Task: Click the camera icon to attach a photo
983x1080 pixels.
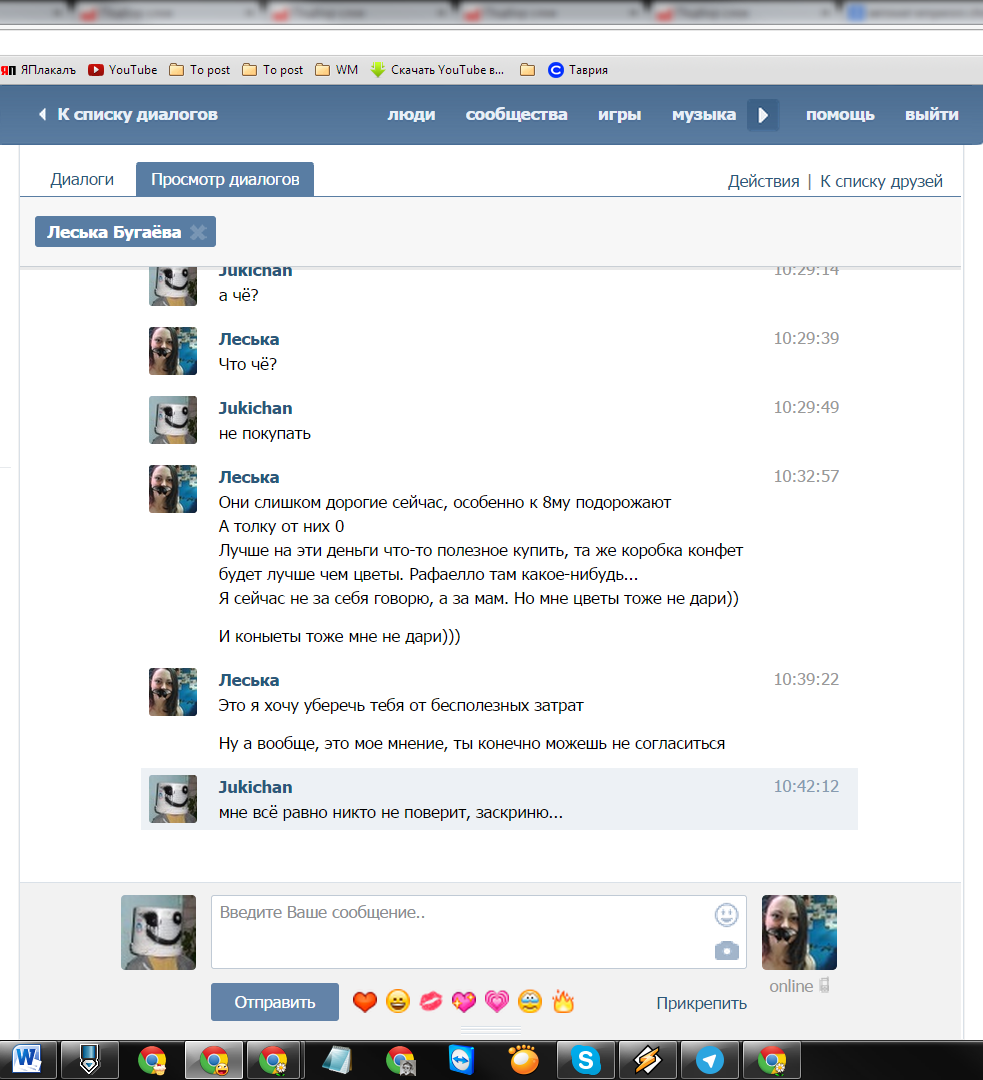Action: tap(726, 951)
